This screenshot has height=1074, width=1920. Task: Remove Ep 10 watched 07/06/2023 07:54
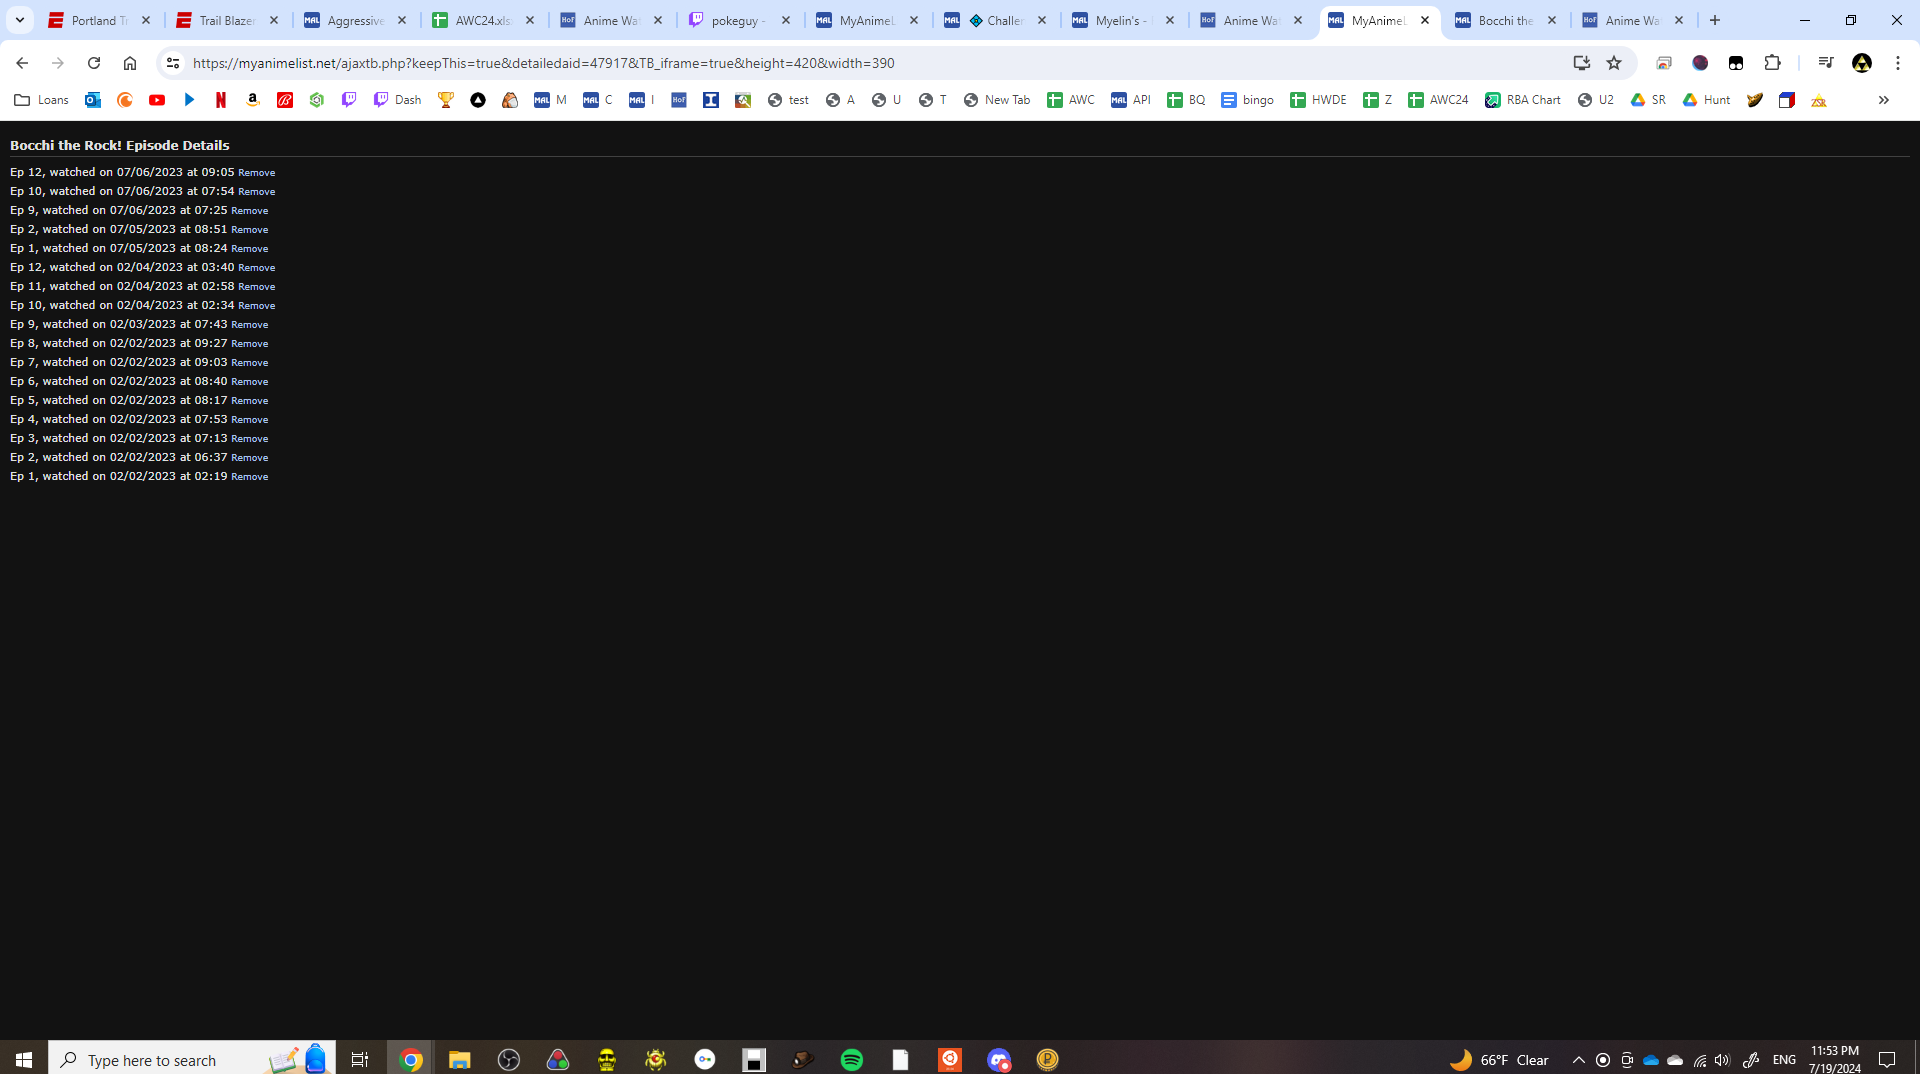256,192
